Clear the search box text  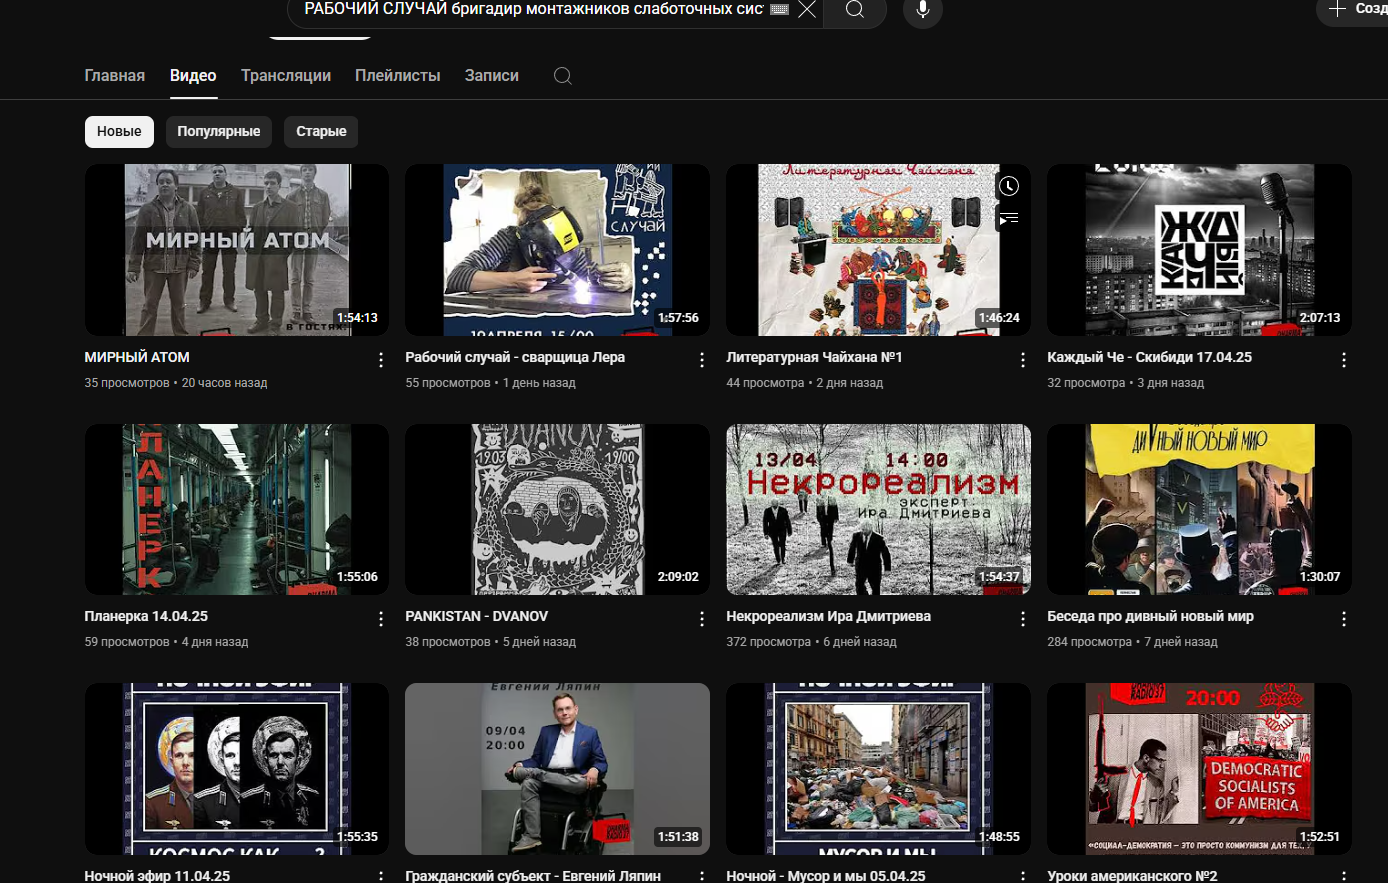click(x=807, y=10)
